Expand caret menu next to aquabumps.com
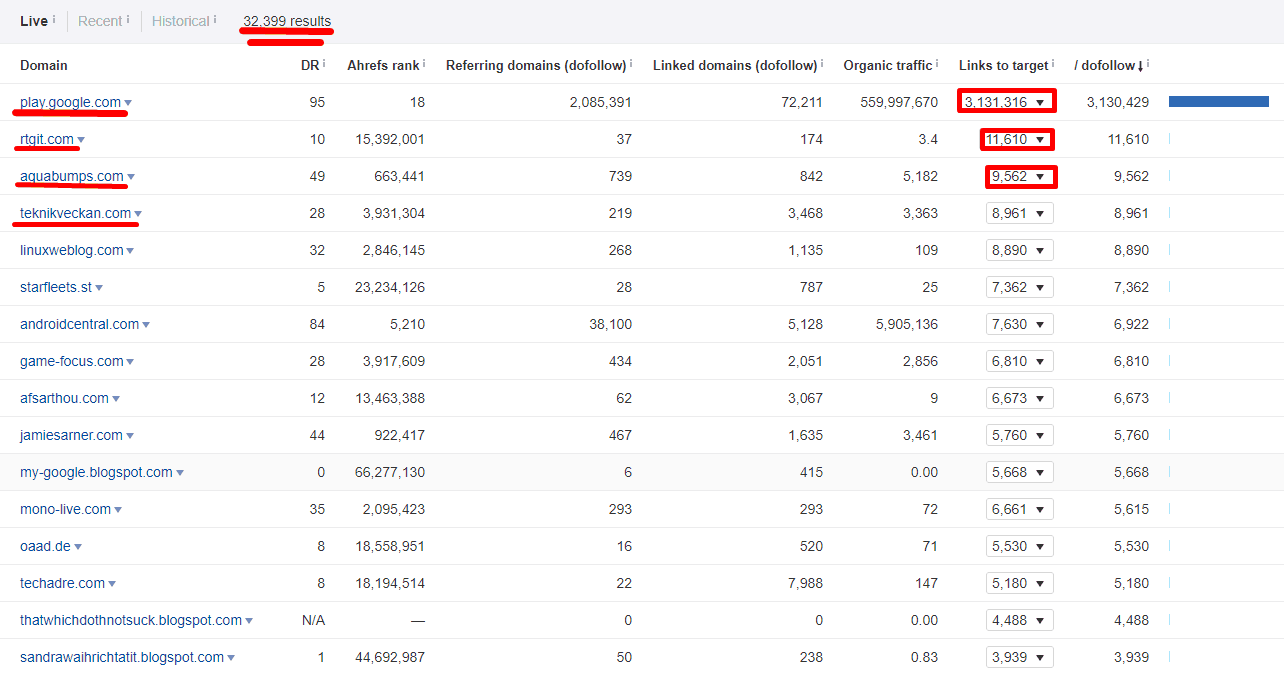Screen dimensions: 1284x673 coord(131,177)
